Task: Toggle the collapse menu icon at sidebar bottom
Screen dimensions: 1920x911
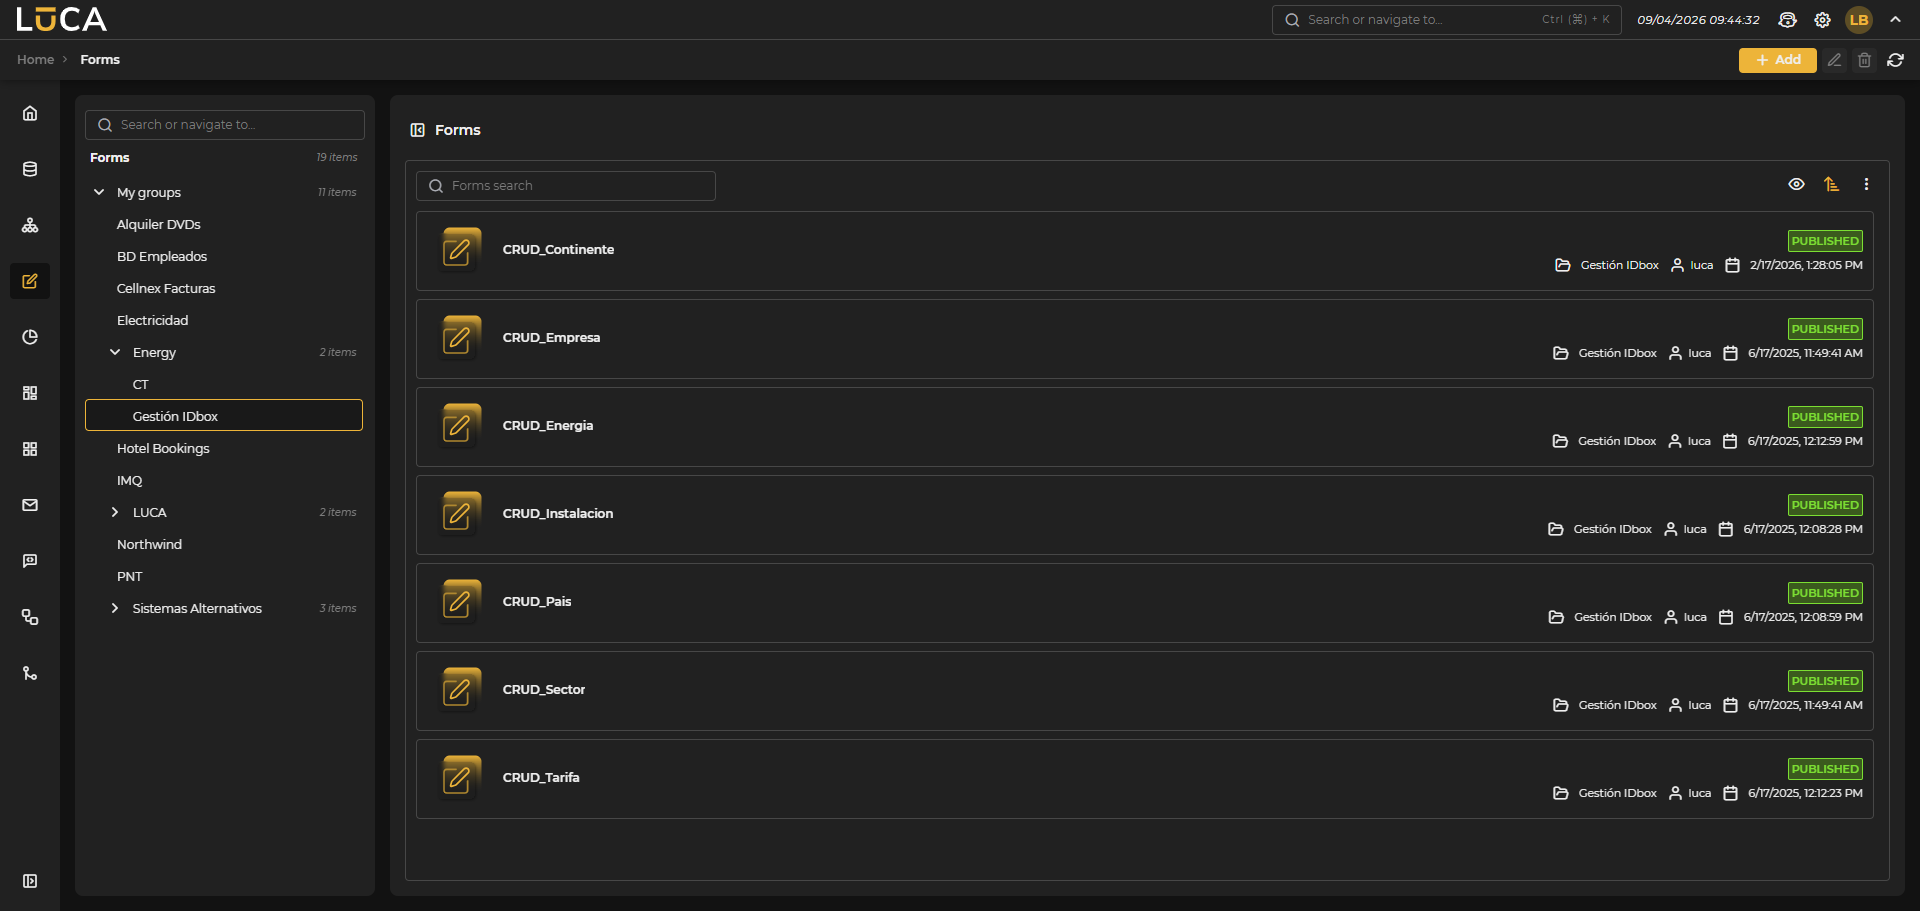Action: [x=30, y=881]
